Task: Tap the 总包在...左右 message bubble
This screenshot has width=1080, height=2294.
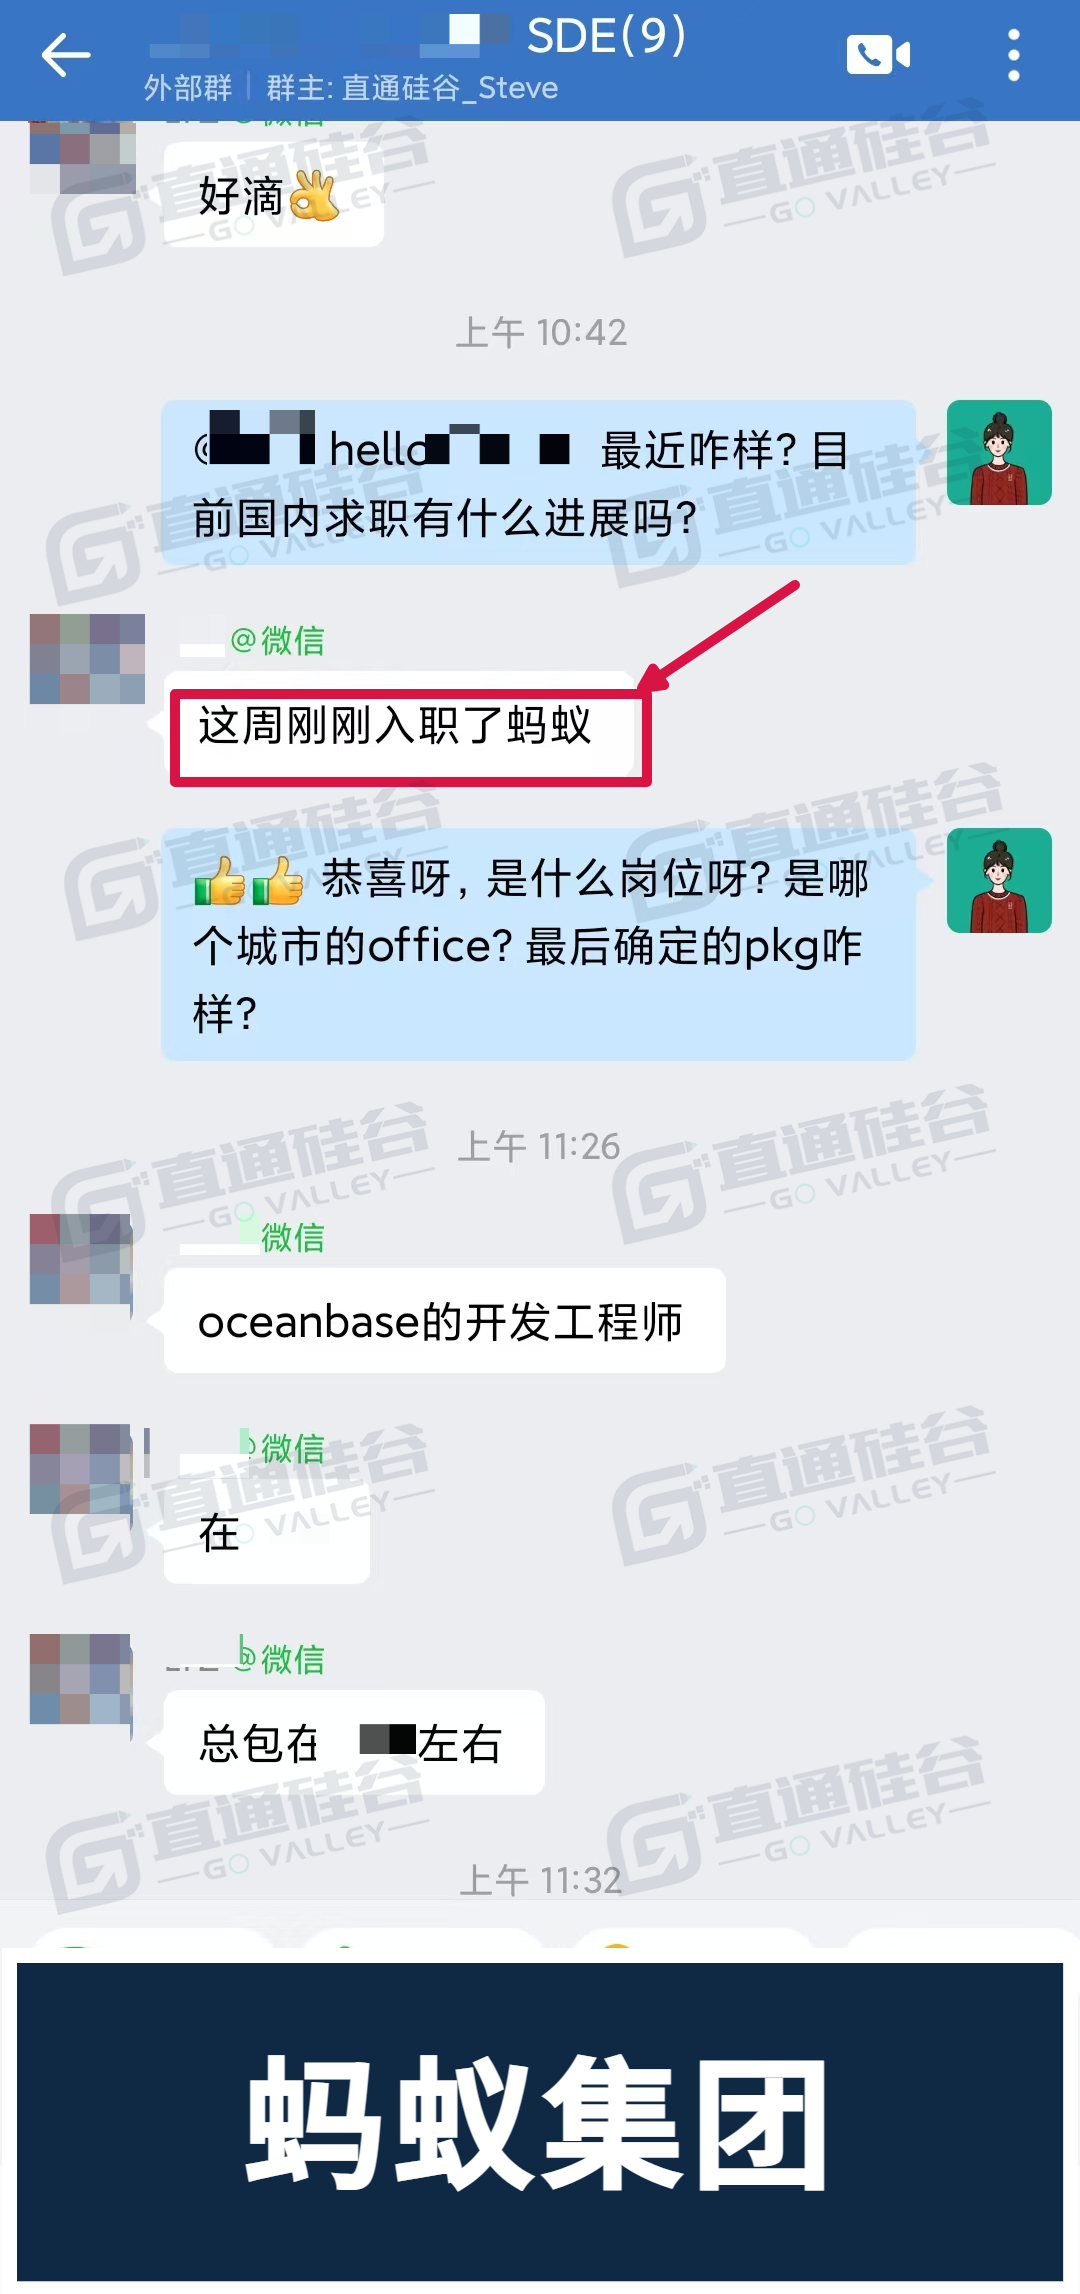Action: [x=354, y=1742]
